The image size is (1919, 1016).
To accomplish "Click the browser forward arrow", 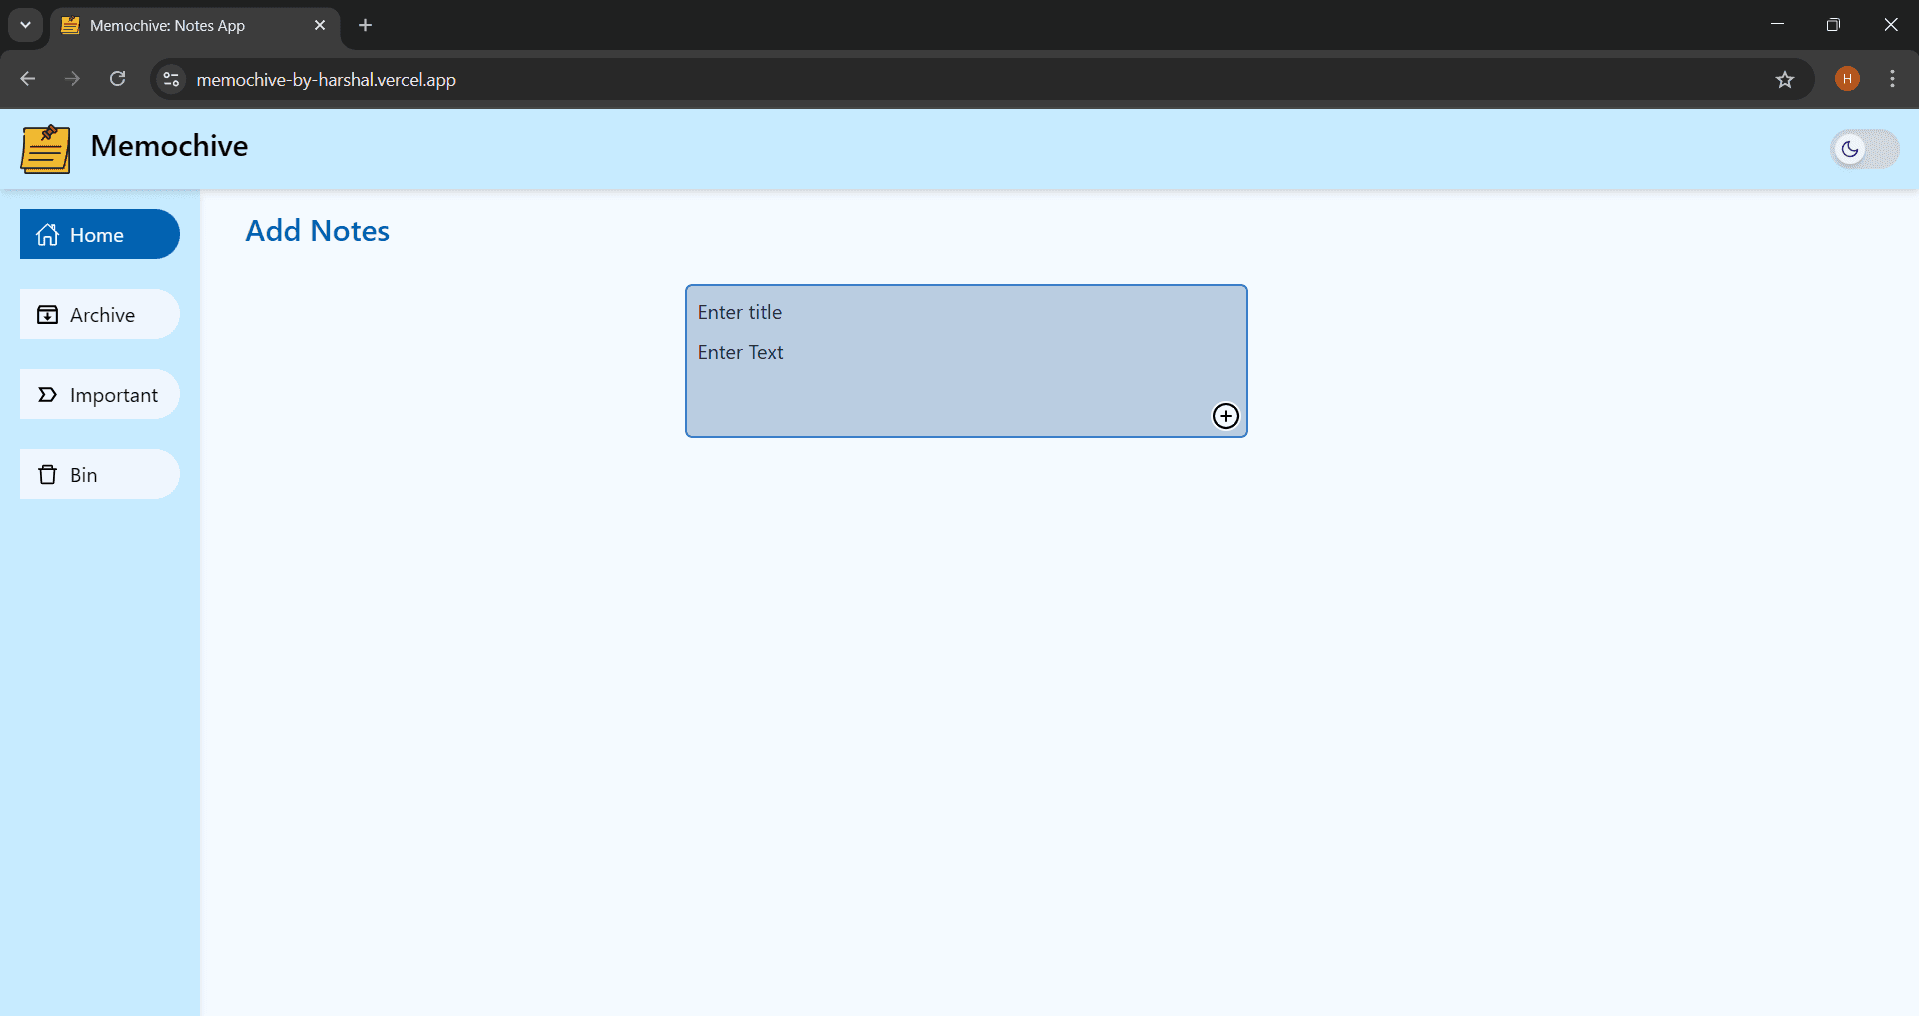I will click(73, 79).
